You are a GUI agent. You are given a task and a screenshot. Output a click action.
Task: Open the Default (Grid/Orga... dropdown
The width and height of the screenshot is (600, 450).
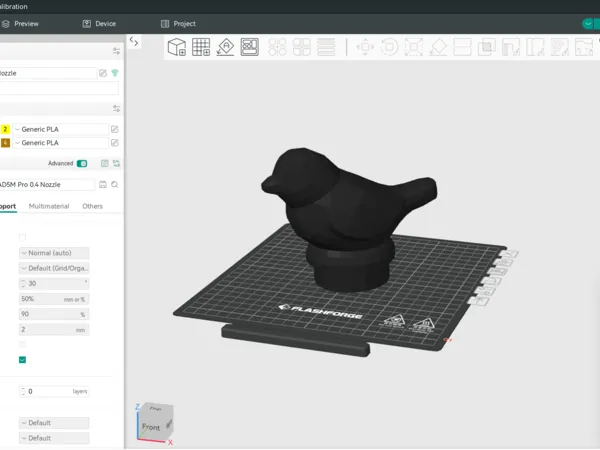click(x=54, y=268)
